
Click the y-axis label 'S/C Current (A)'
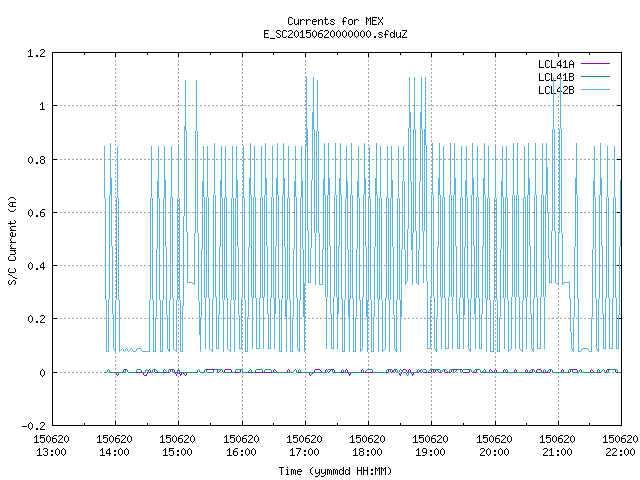pyautogui.click(x=13, y=240)
